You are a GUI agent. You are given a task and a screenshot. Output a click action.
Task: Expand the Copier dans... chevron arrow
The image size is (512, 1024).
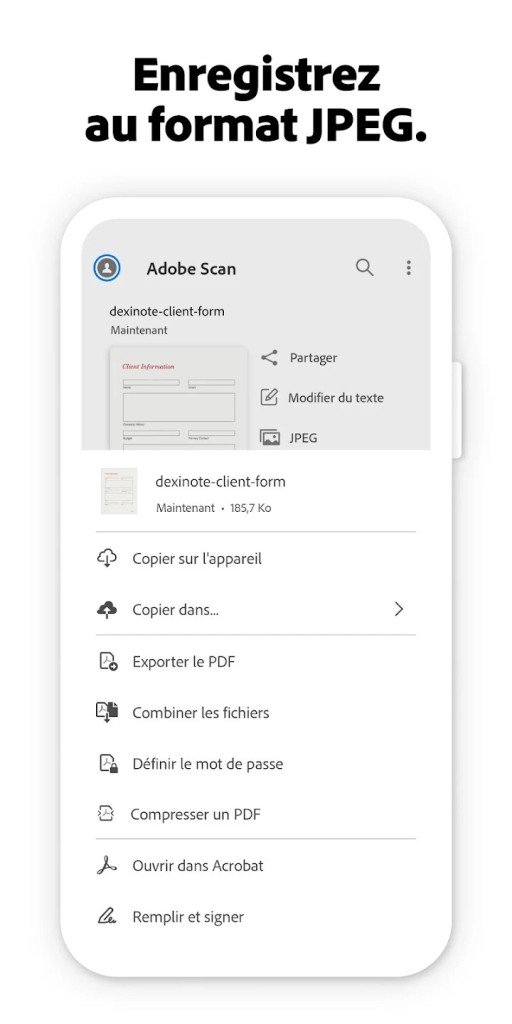tap(399, 609)
